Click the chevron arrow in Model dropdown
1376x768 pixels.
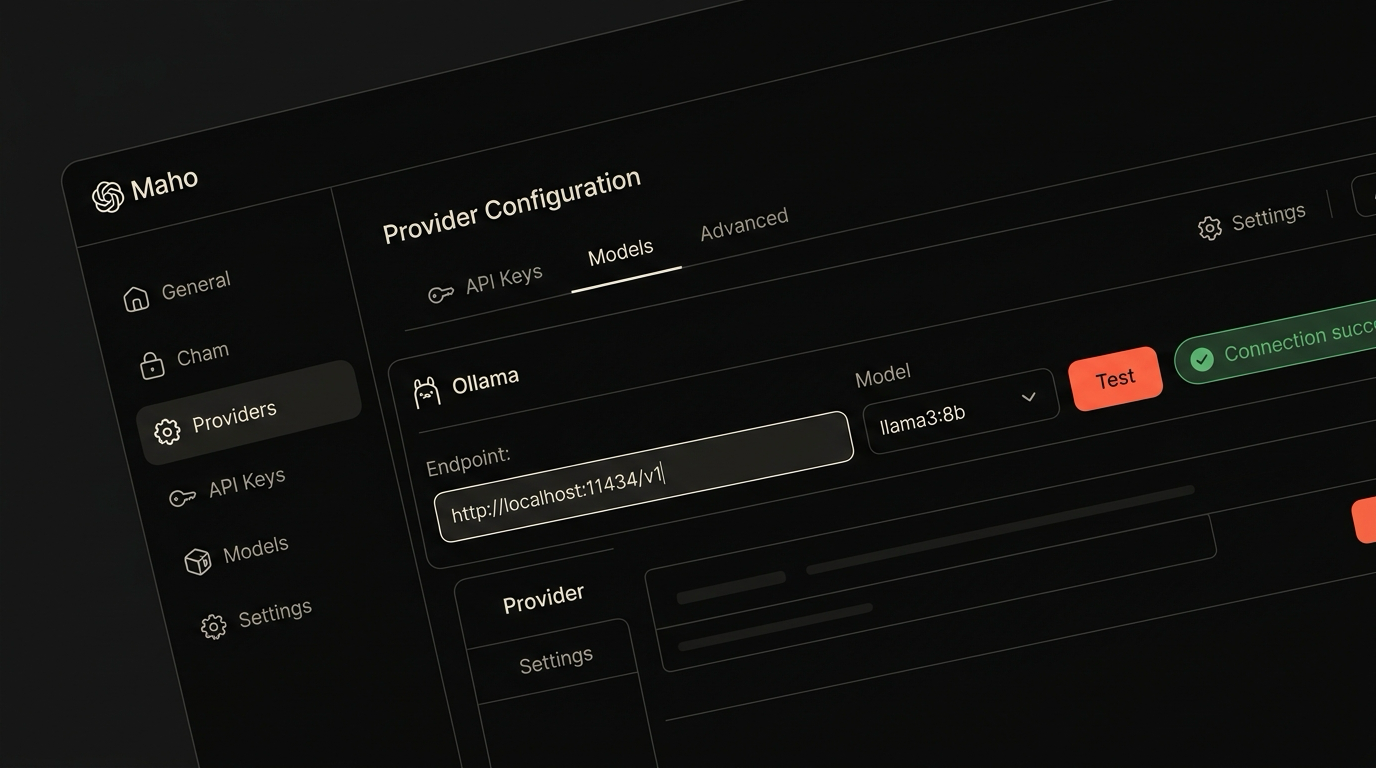1028,397
